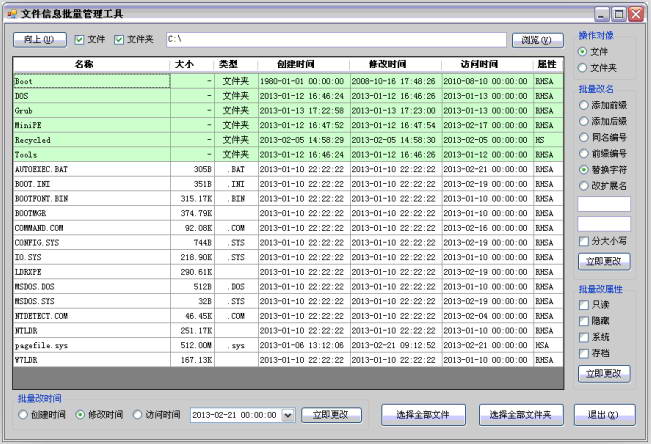Select the Tools folder row
Viewport: 651px width, 444px height.
[x=288, y=155]
